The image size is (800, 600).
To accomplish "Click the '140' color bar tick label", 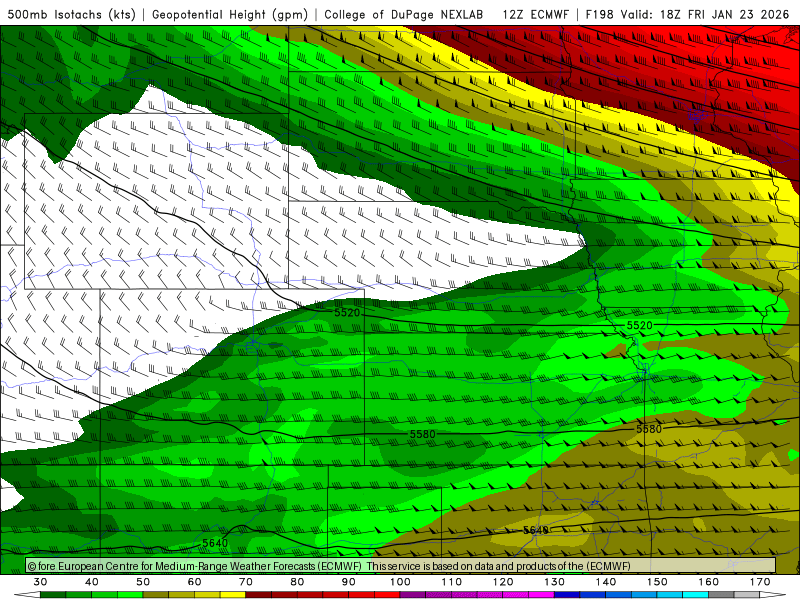I will (606, 582).
